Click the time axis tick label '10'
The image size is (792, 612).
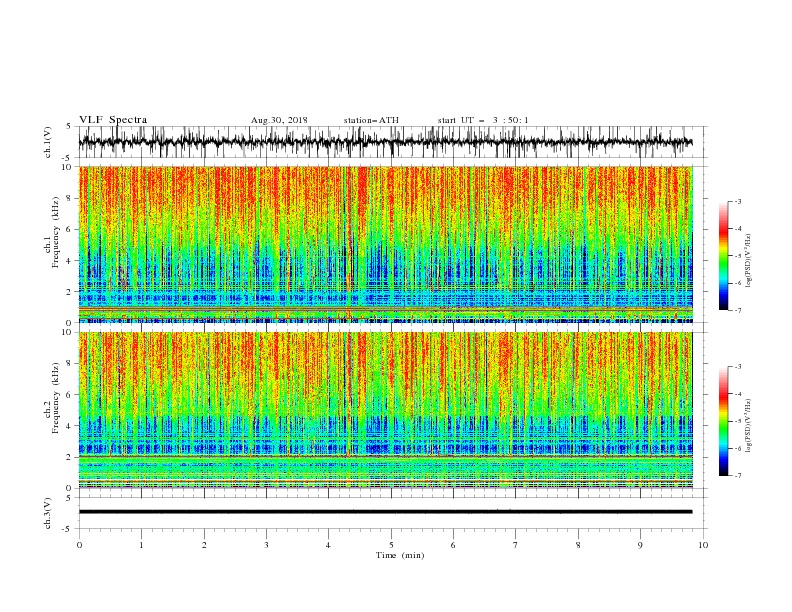click(x=703, y=545)
